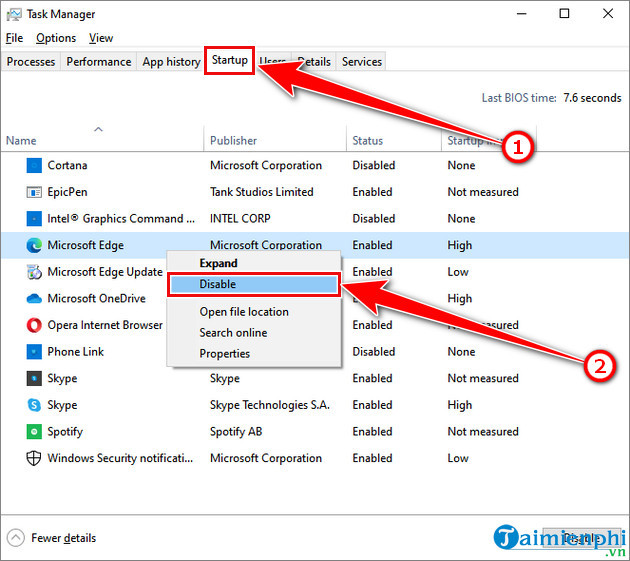Click the Cortana app icon

(x=33, y=165)
